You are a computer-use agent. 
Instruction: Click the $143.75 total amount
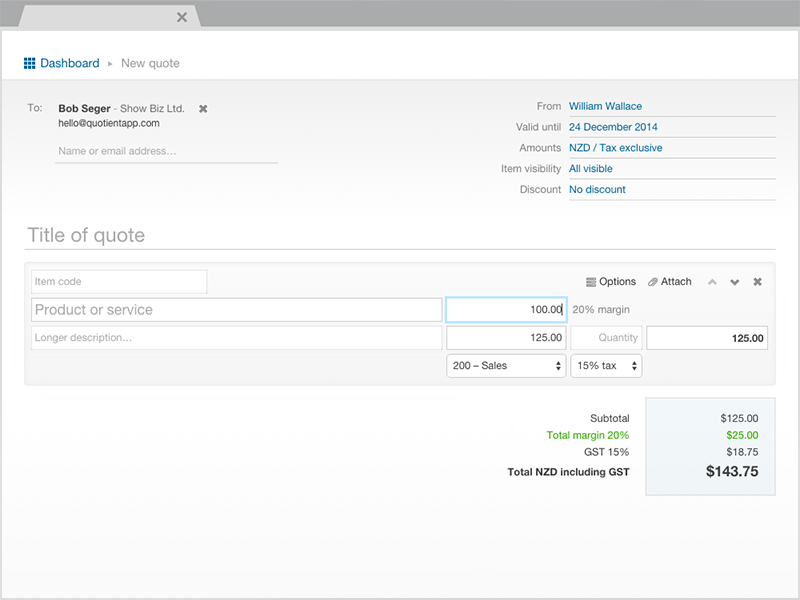pyautogui.click(x=732, y=471)
